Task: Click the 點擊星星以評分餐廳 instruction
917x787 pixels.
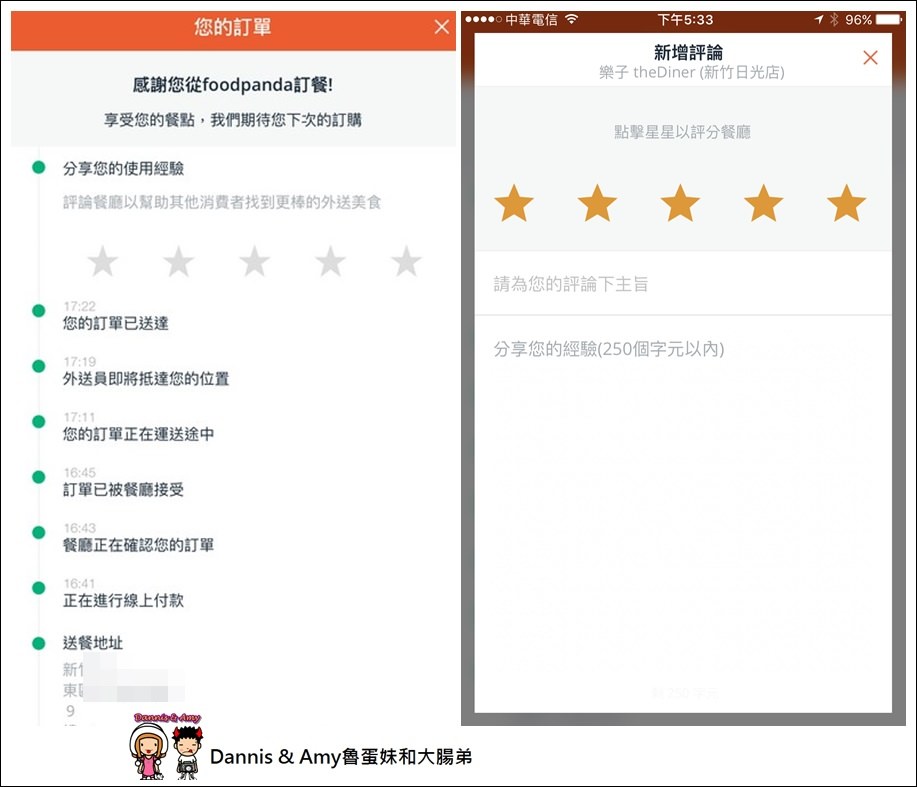Action: 682,132
